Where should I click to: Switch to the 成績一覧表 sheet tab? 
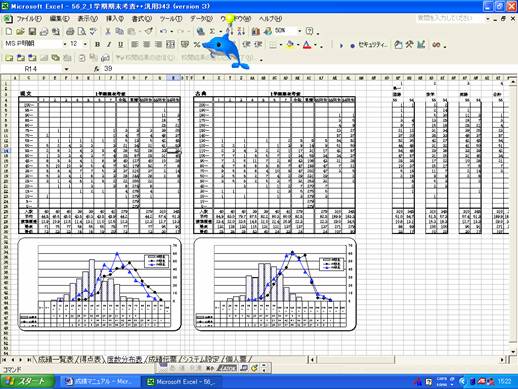coord(55,359)
